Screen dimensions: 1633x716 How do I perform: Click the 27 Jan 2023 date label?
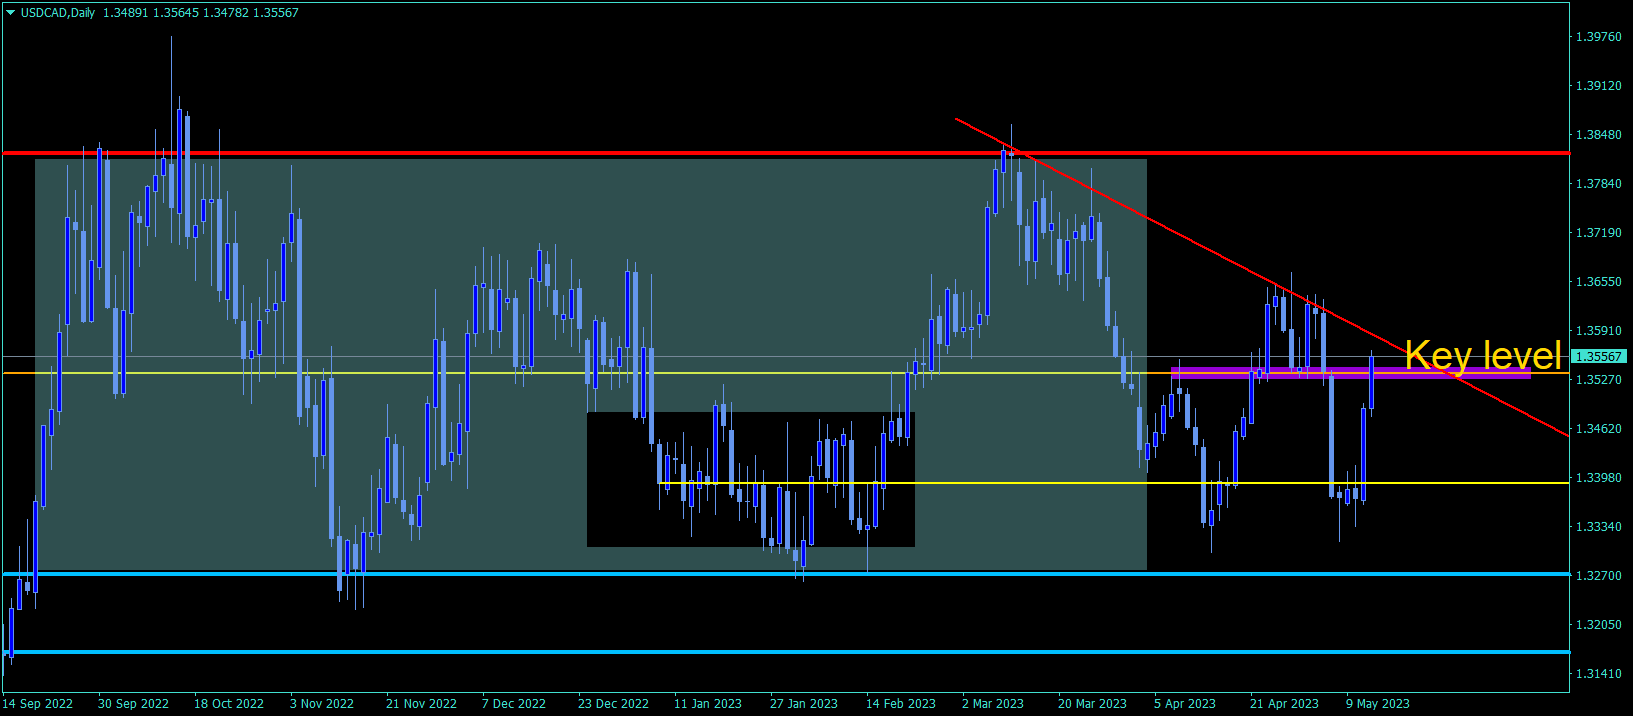[804, 704]
